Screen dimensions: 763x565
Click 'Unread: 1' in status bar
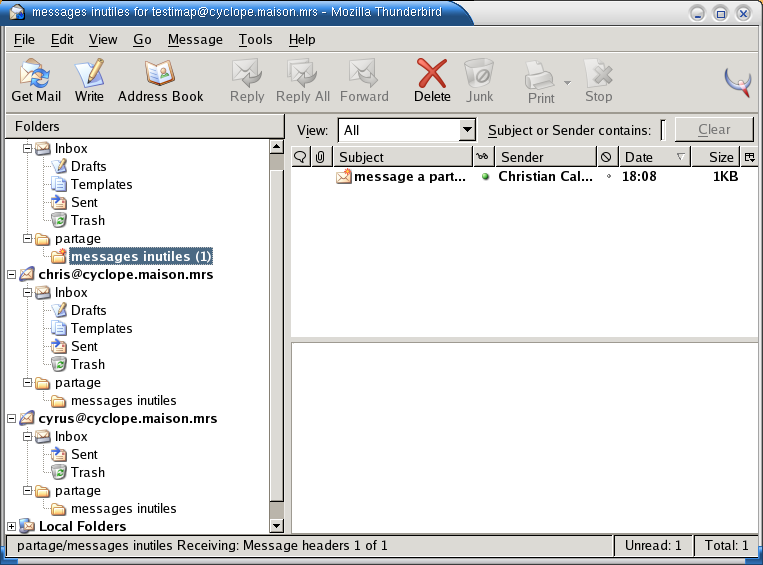click(x=653, y=546)
